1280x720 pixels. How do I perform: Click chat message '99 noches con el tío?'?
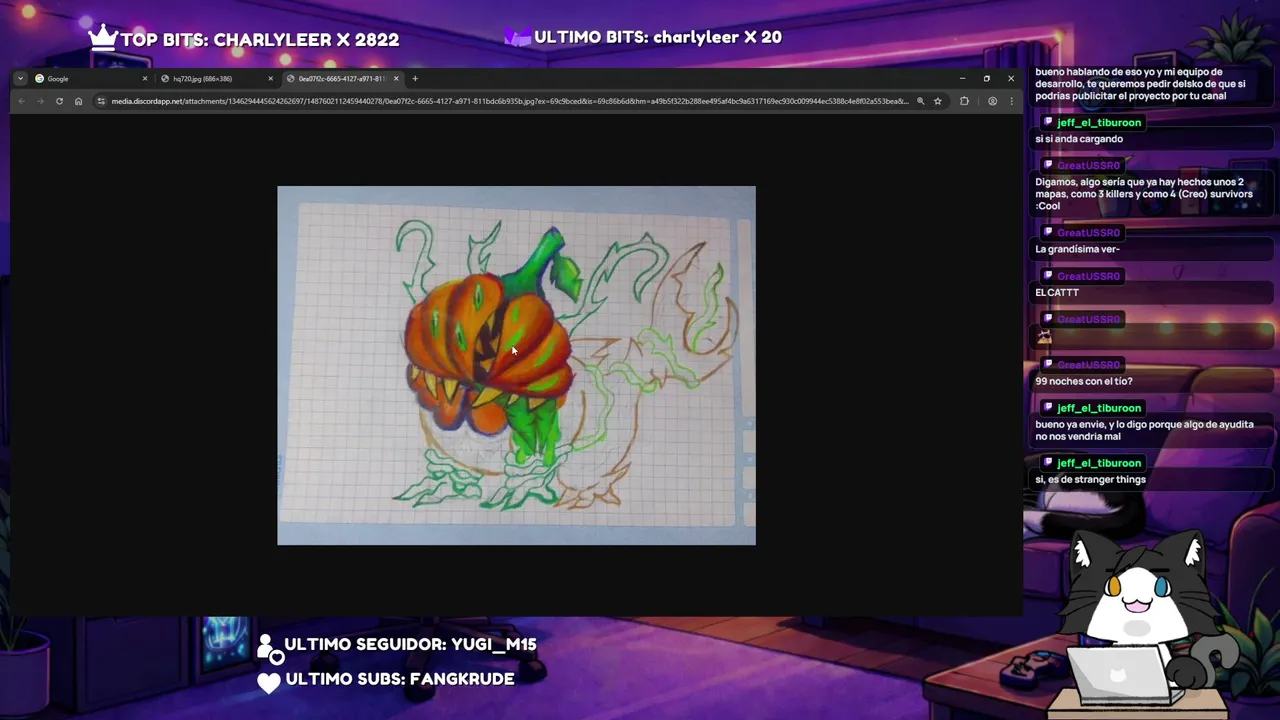click(x=1083, y=381)
